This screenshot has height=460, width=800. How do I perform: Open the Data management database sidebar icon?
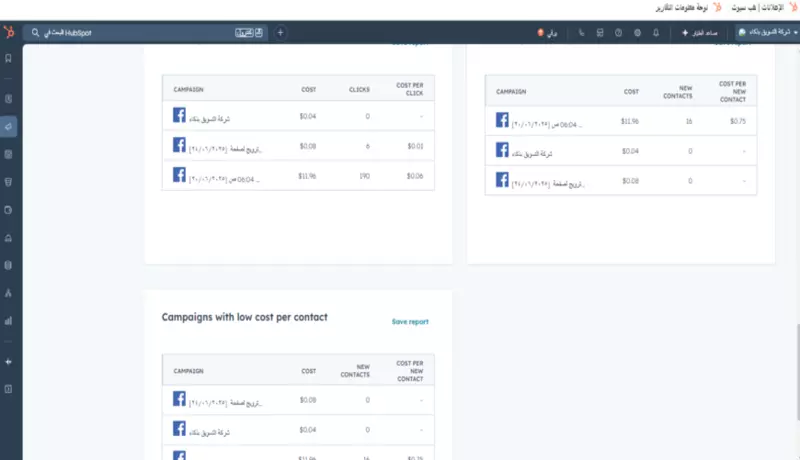[8, 265]
